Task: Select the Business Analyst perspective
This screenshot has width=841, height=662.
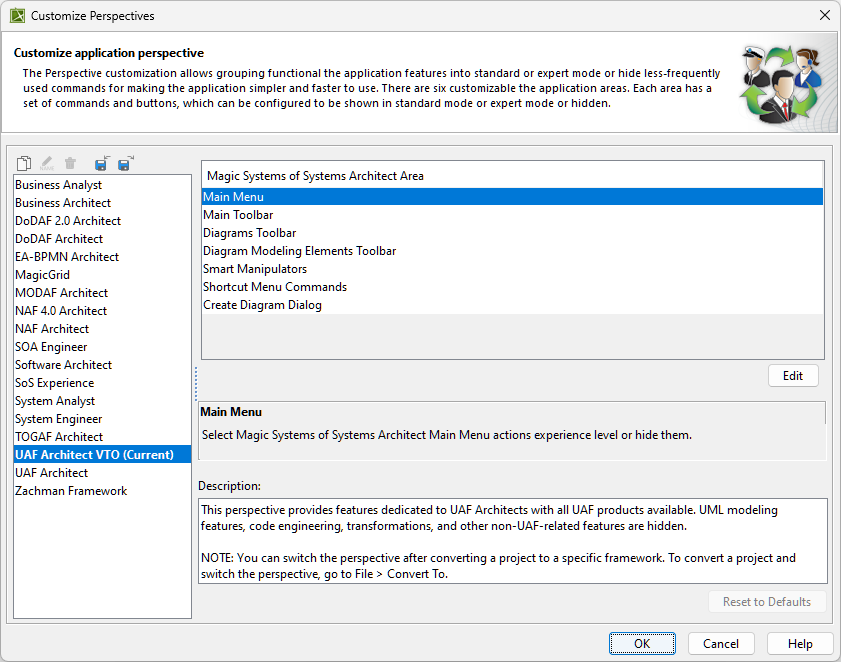Action: coord(102,185)
